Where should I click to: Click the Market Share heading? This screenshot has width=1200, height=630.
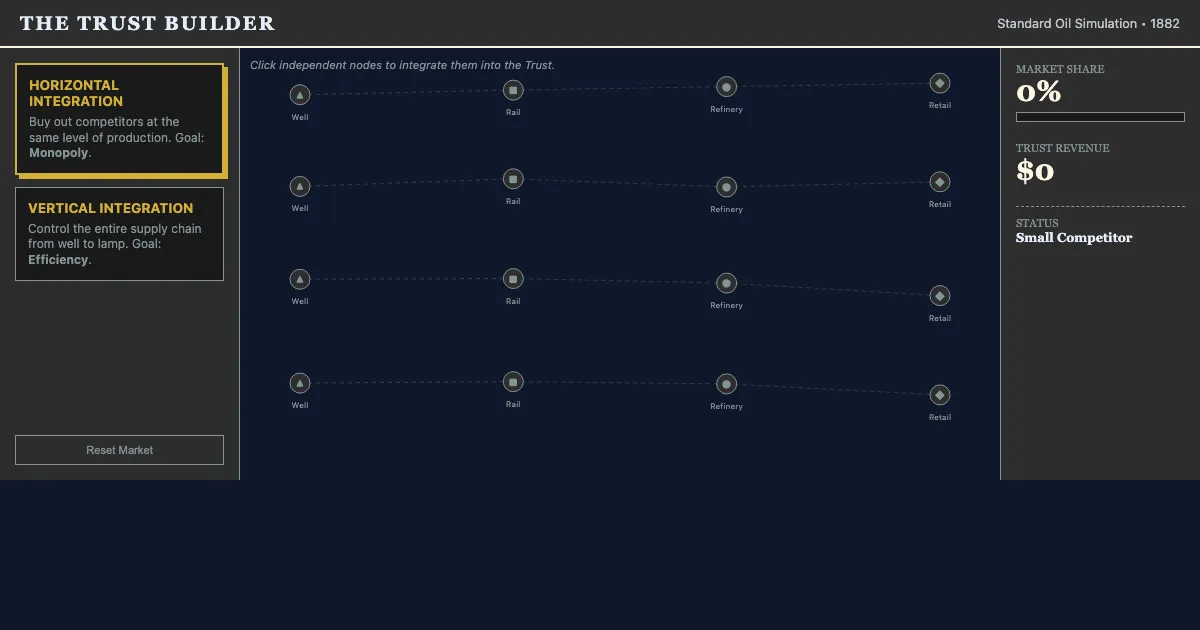1060,69
